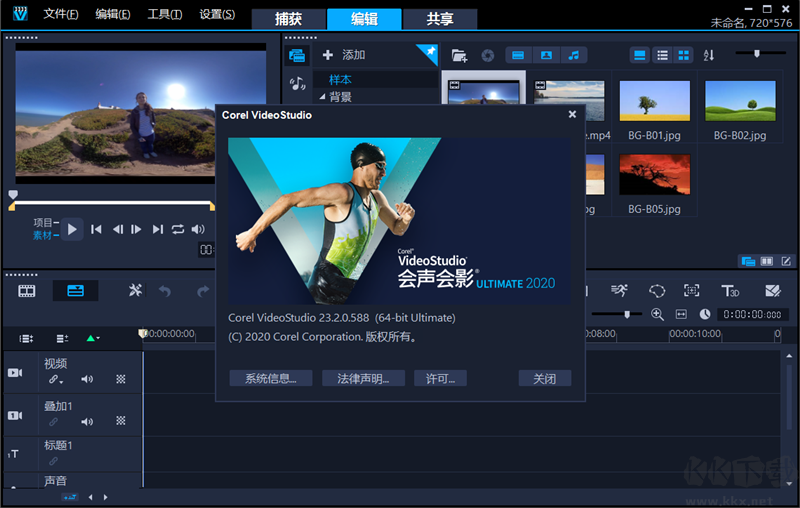Sort library clips with the sort icon

[709, 55]
